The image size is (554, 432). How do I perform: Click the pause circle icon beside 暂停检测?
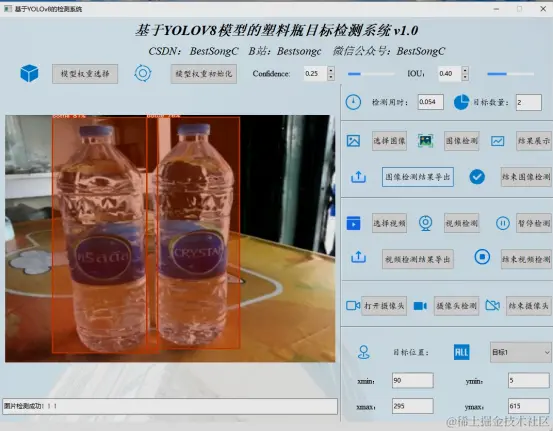pyautogui.click(x=503, y=223)
